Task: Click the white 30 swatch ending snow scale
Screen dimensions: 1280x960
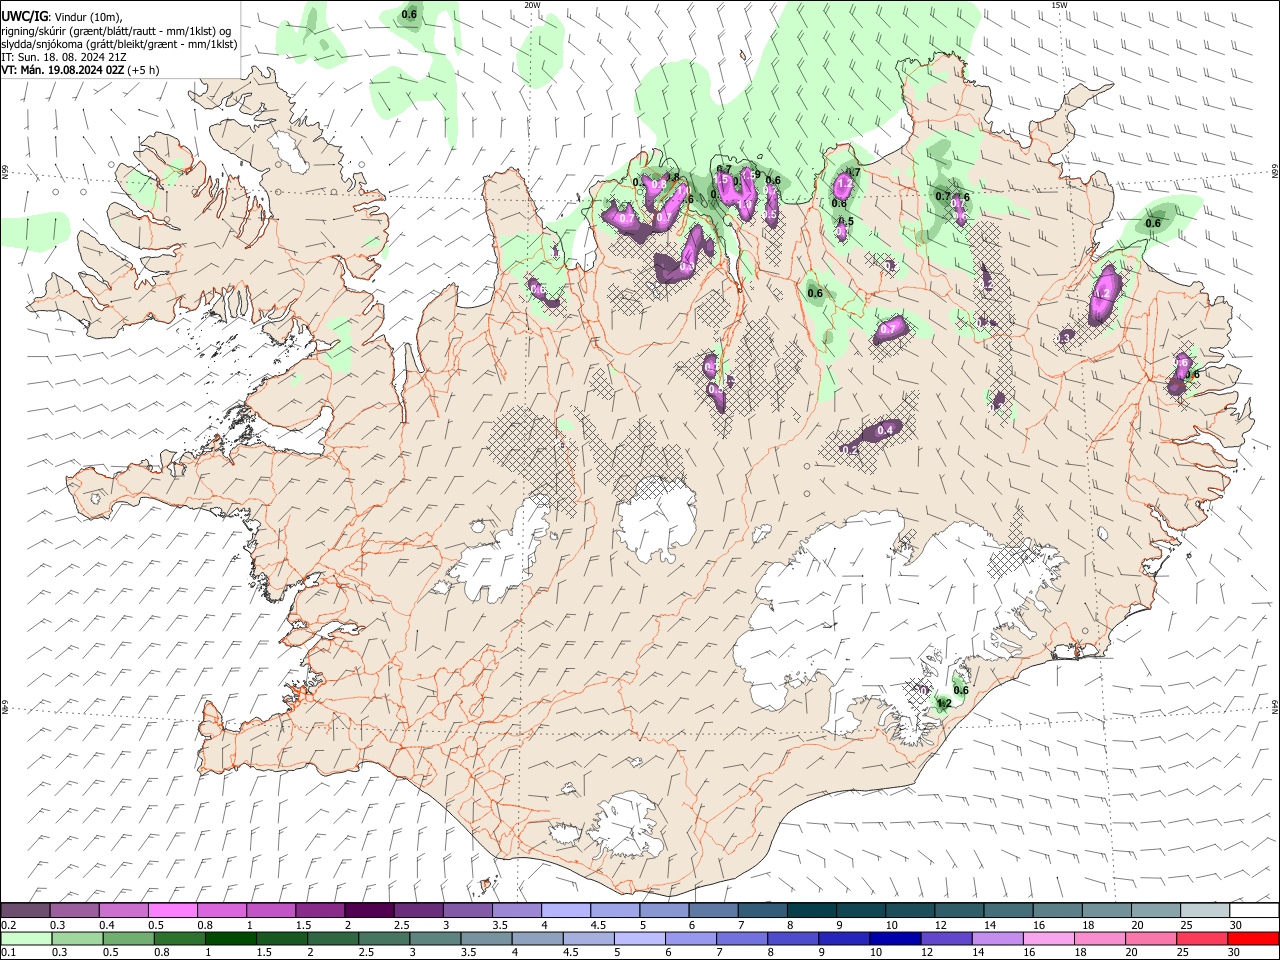Action: coord(1254,911)
